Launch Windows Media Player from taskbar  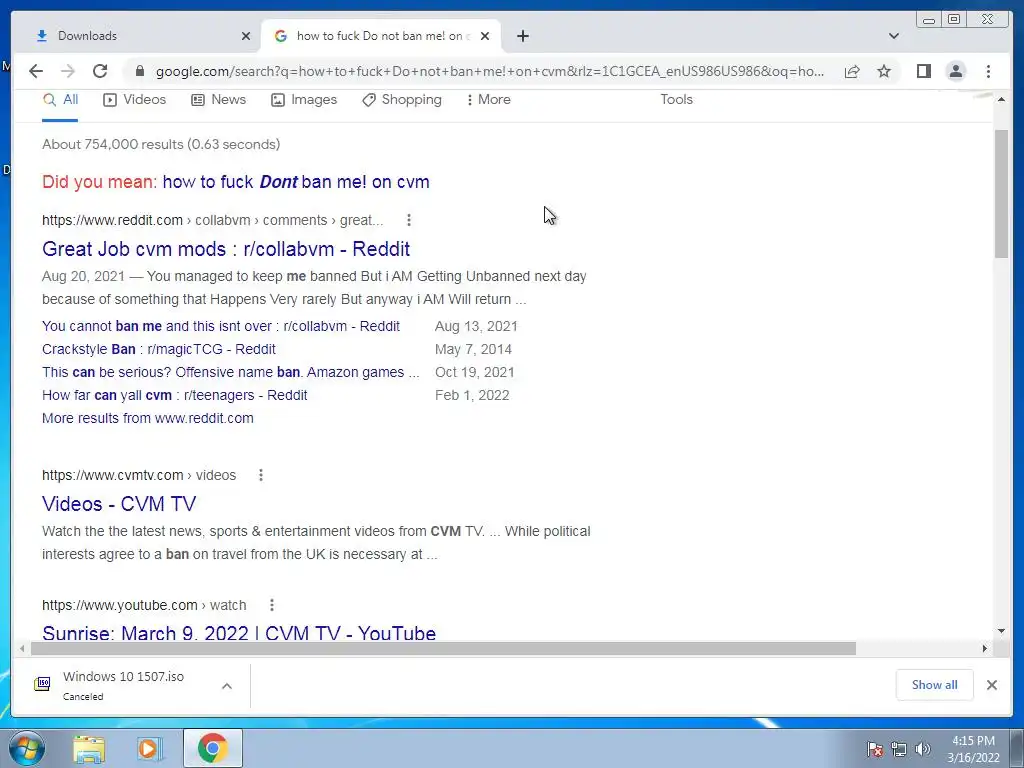tap(149, 749)
